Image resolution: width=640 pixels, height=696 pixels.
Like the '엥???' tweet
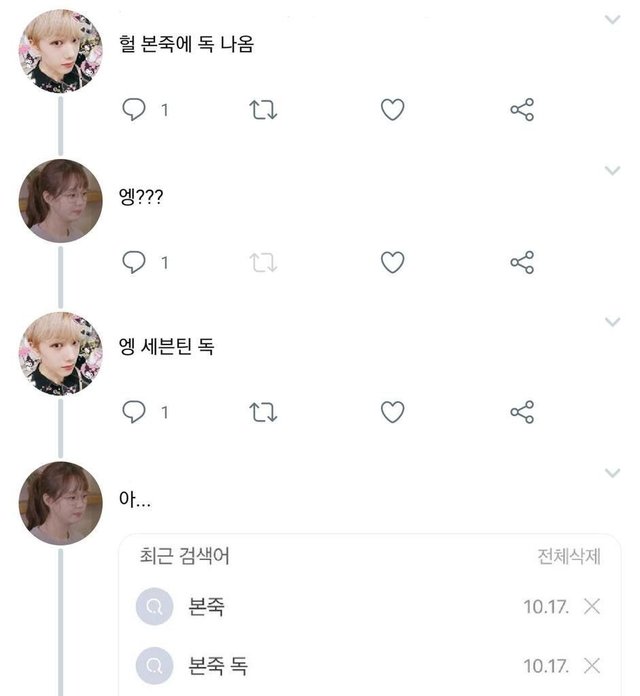(x=393, y=262)
